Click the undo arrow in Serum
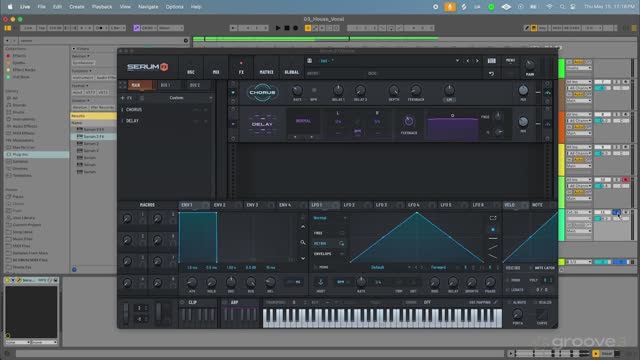Image resolution: width=640 pixels, height=360 pixels. [x=491, y=73]
